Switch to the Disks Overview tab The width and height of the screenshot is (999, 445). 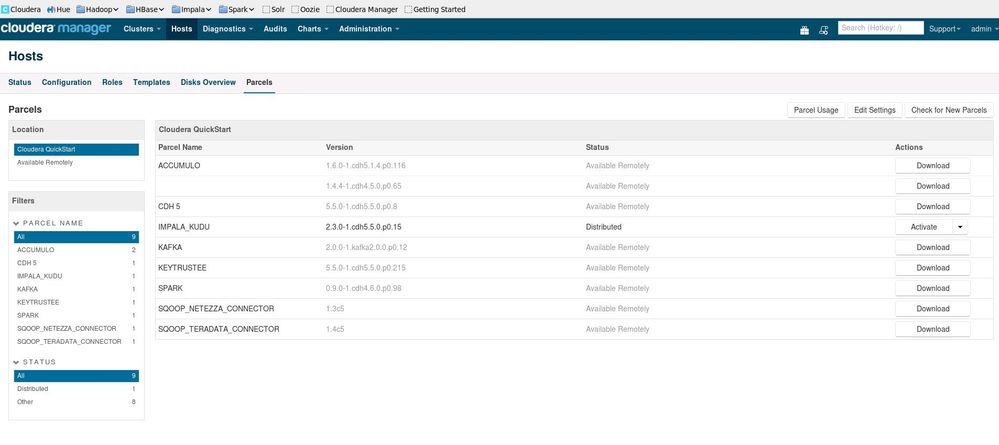208,82
